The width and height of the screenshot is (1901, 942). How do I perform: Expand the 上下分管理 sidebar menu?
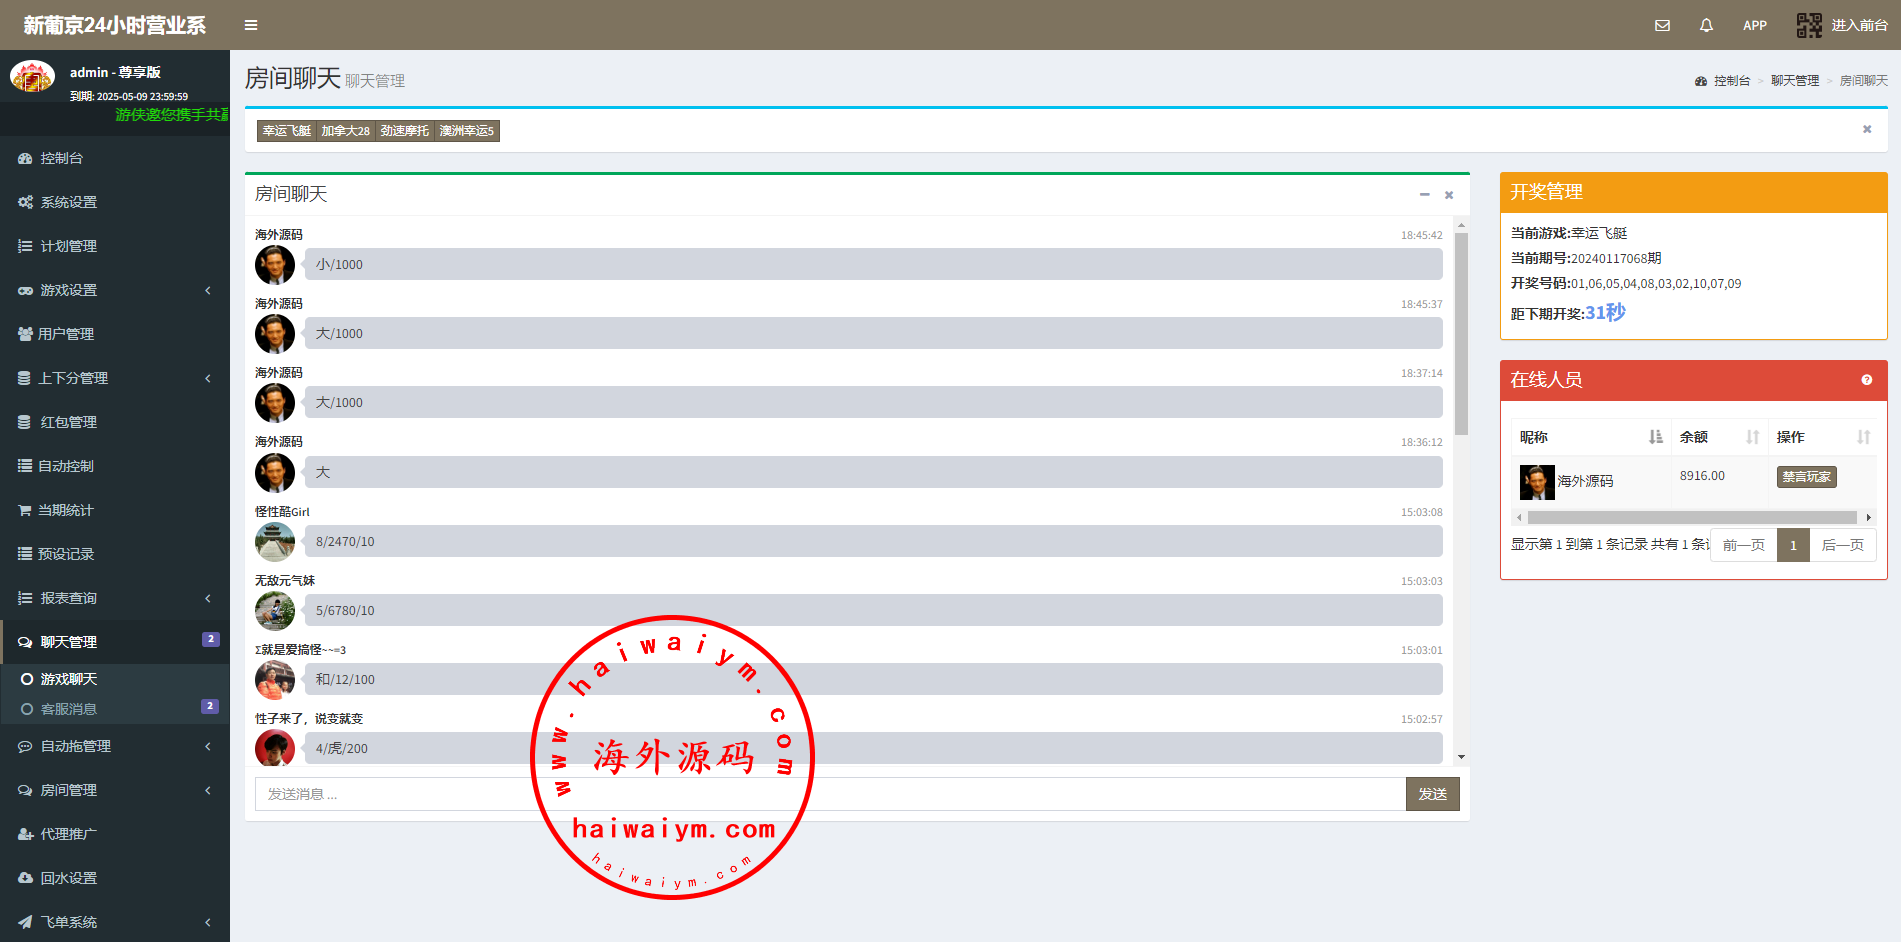point(72,378)
